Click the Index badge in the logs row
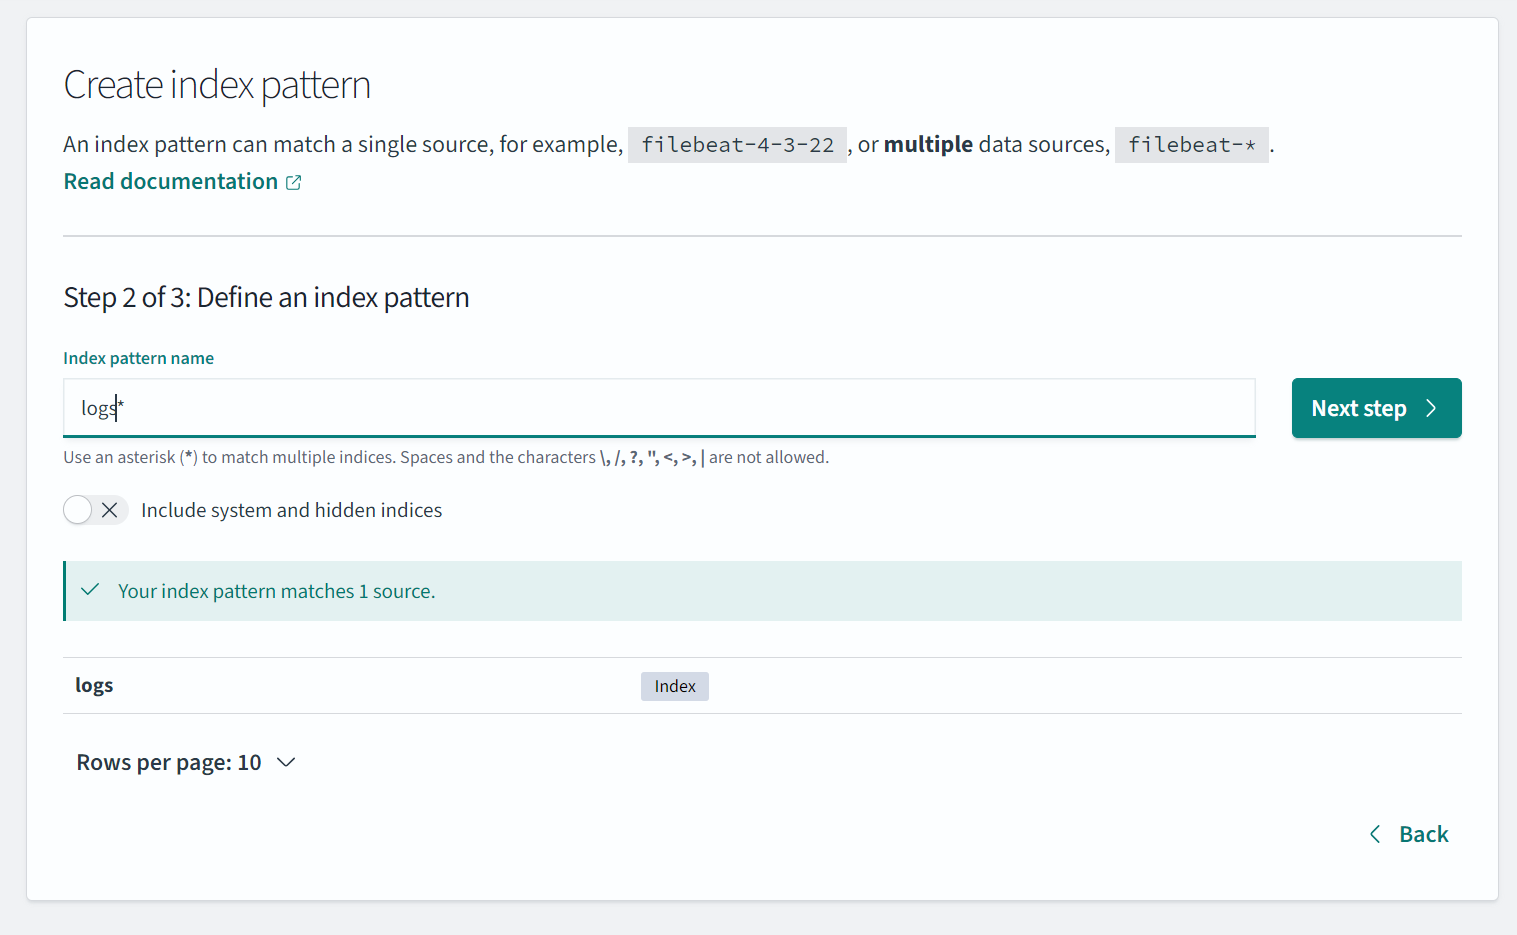The image size is (1517, 935). pyautogui.click(x=674, y=686)
